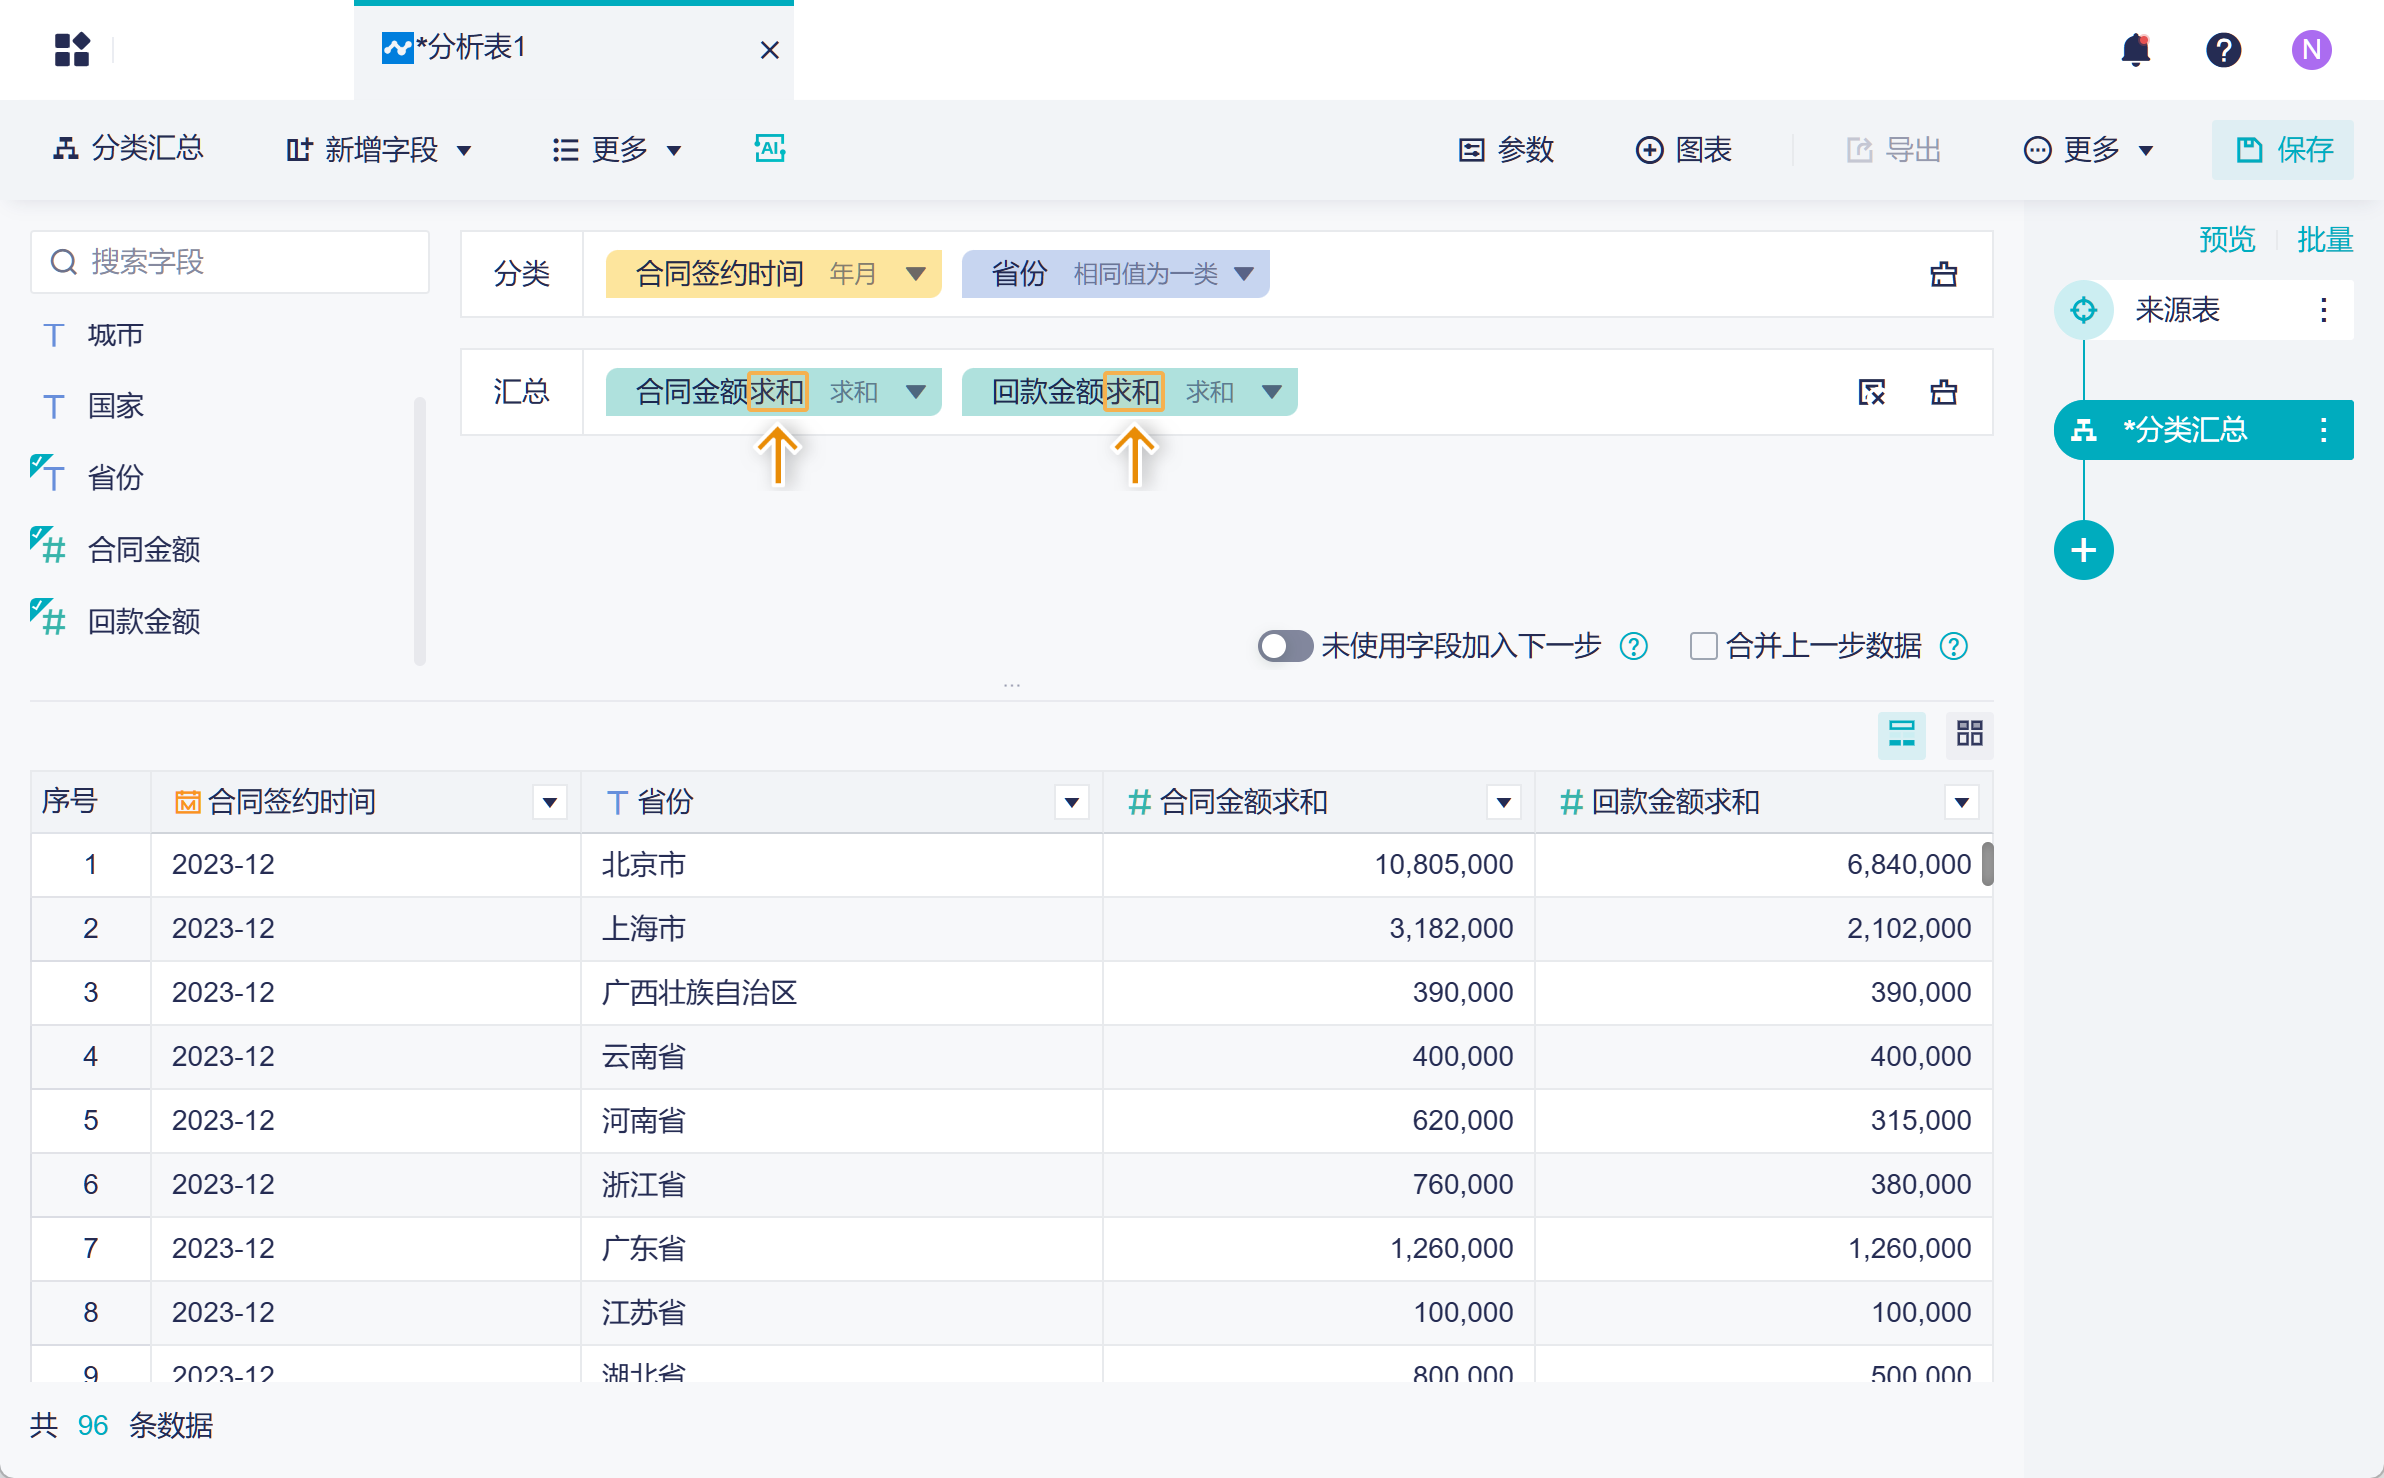Select the list table view toggle
Image resolution: width=2384 pixels, height=1478 pixels.
[x=1901, y=734]
